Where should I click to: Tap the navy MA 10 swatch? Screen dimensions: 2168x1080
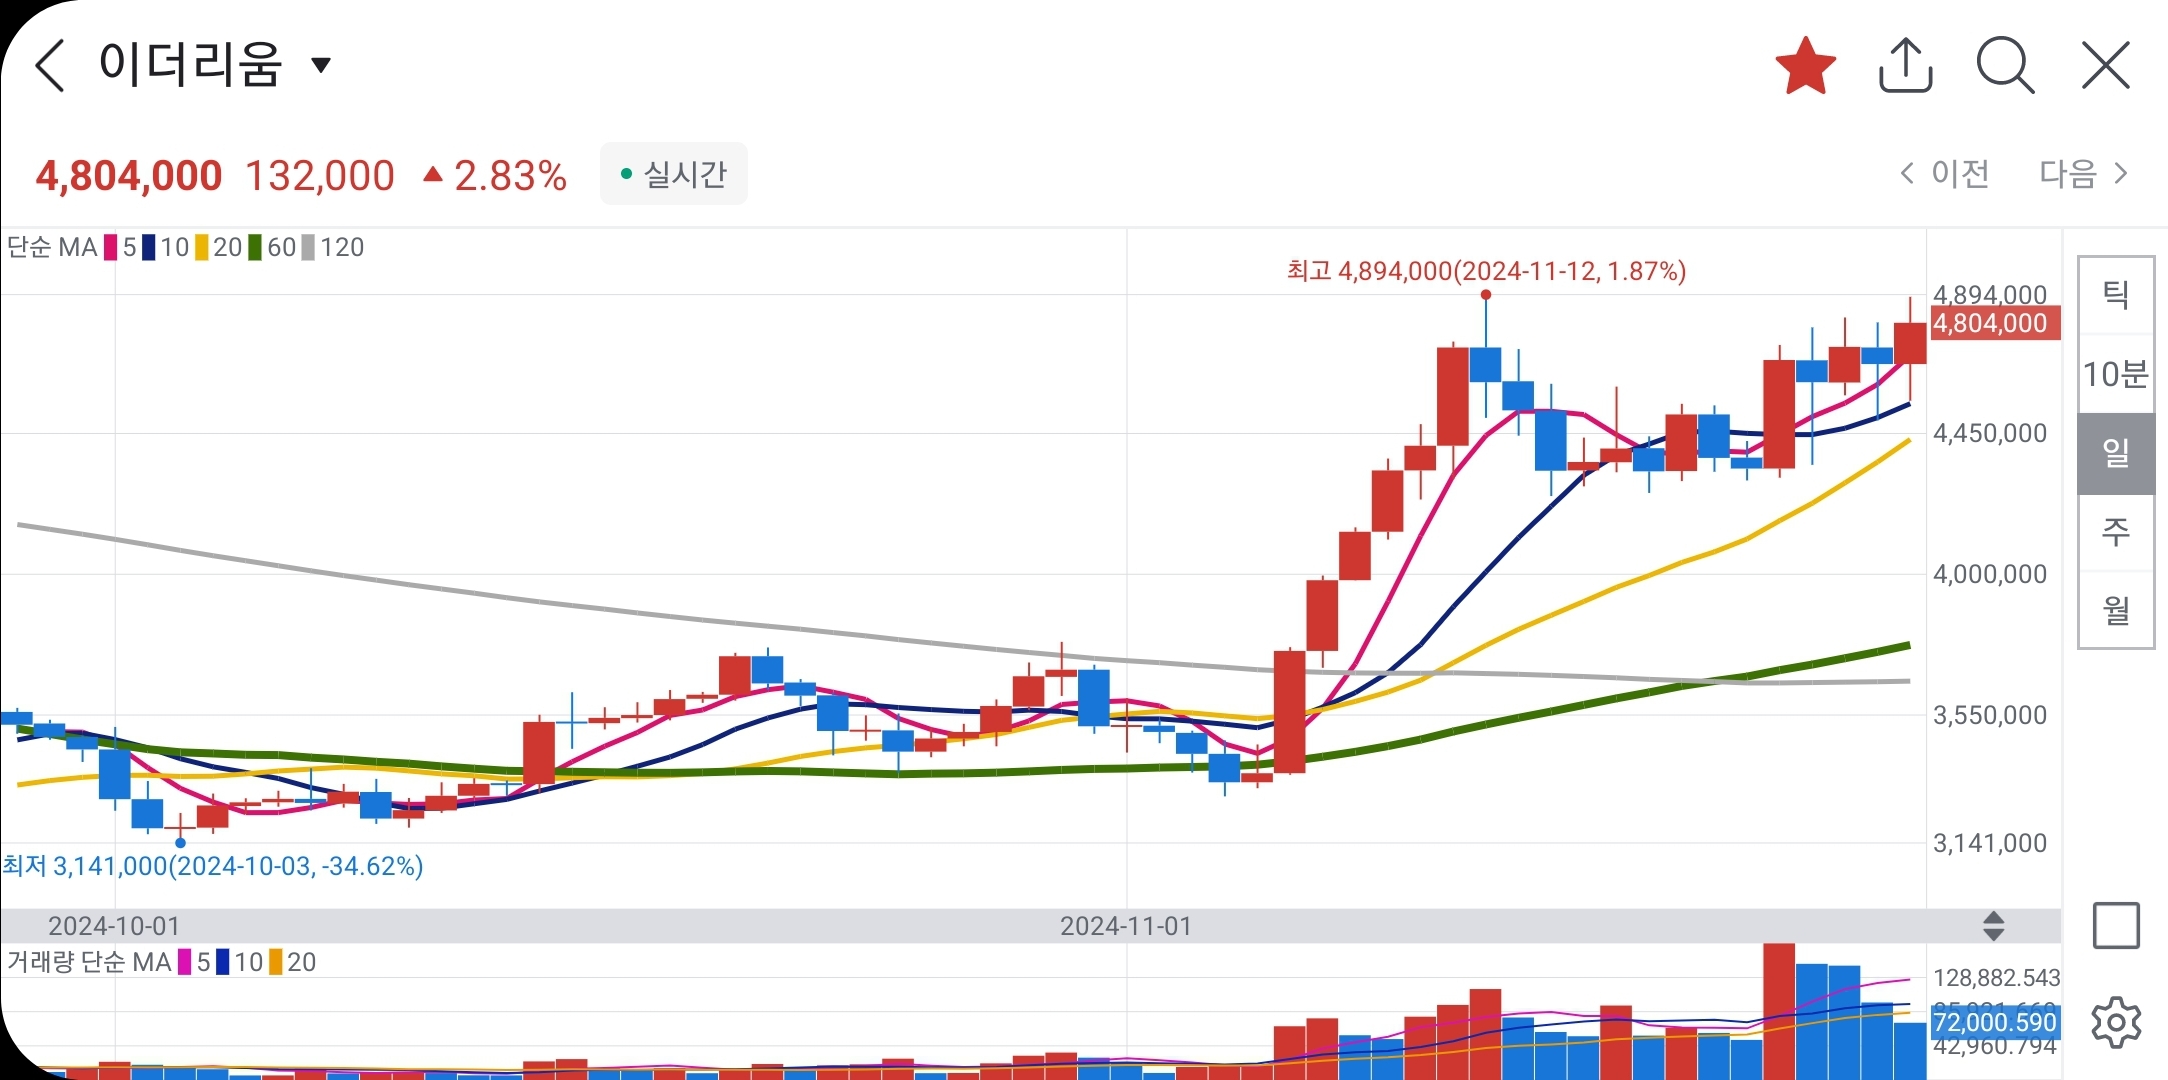click(x=149, y=247)
